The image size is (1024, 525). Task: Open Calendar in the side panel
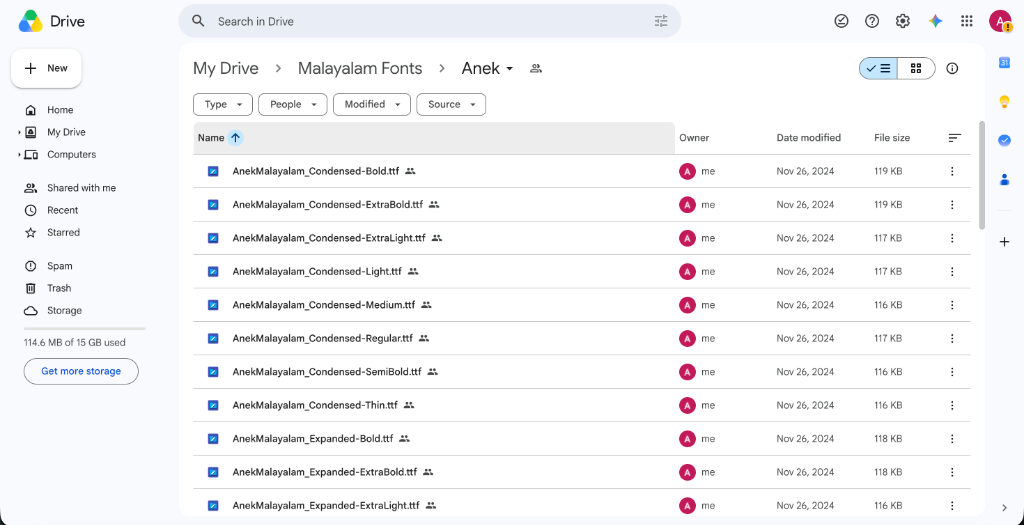(1004, 62)
